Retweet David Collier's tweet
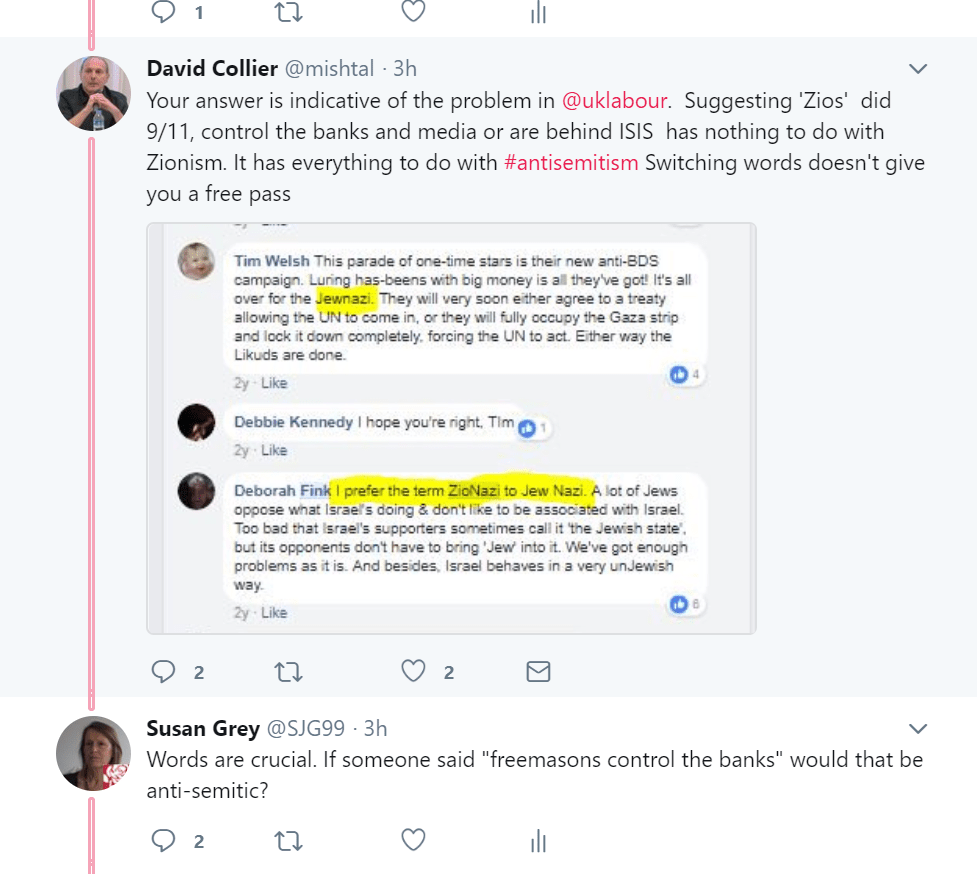 pos(288,671)
